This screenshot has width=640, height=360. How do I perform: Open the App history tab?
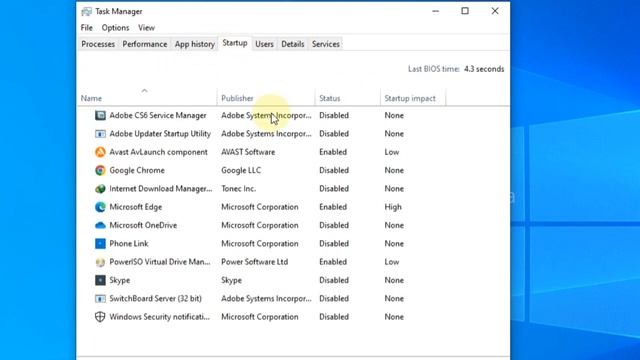[195, 44]
